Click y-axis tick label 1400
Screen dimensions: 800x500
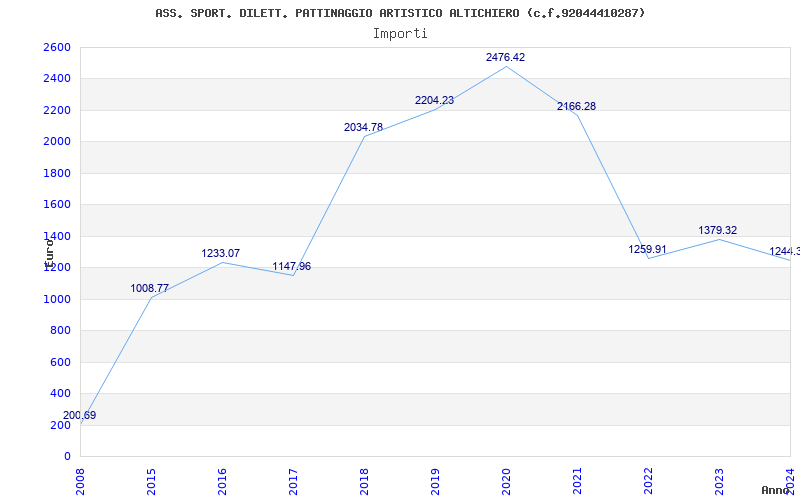[57, 236]
